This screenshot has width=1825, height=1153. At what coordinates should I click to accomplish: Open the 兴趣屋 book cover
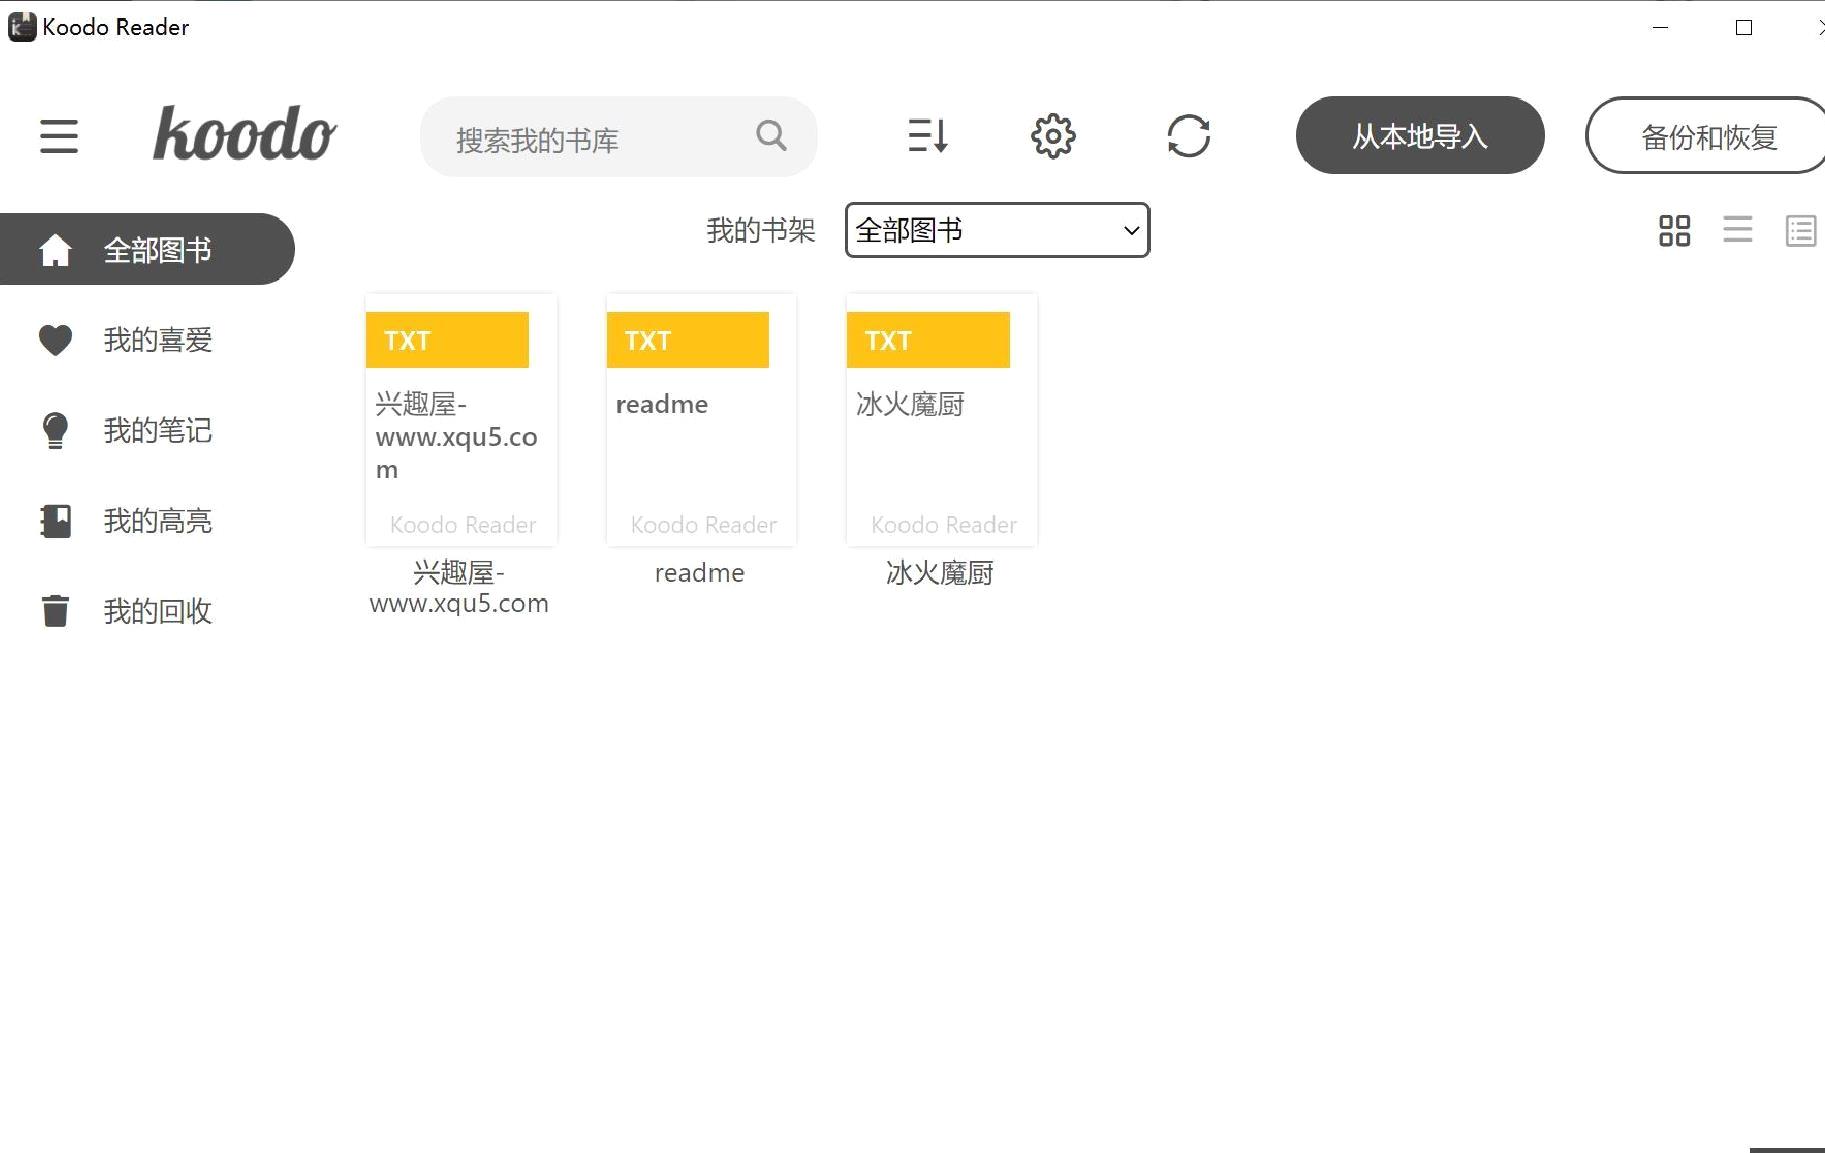click(461, 420)
